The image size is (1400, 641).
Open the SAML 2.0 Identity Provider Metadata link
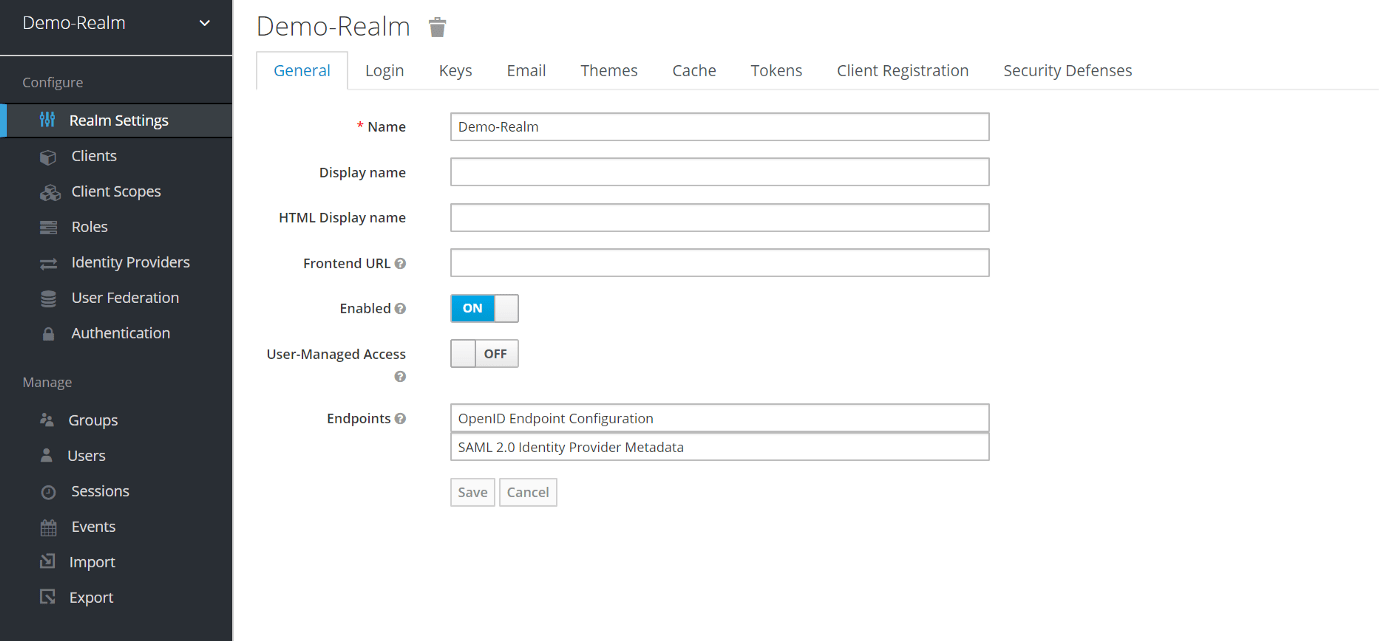click(x=720, y=447)
